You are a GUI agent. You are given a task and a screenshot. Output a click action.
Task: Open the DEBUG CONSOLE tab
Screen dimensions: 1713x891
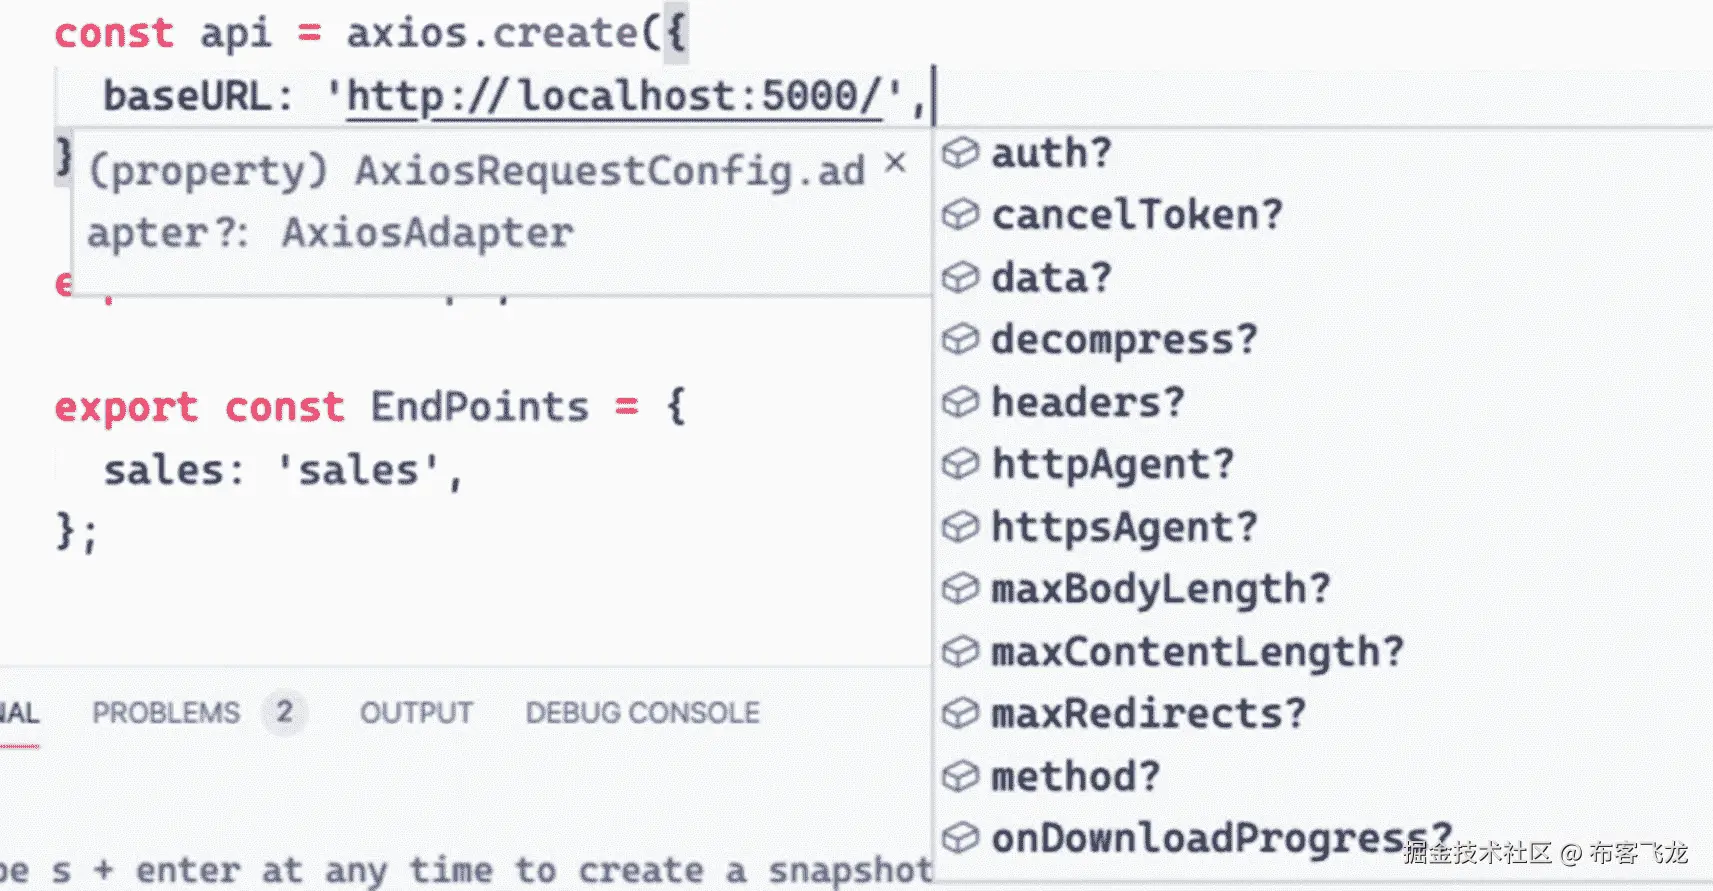(x=642, y=713)
